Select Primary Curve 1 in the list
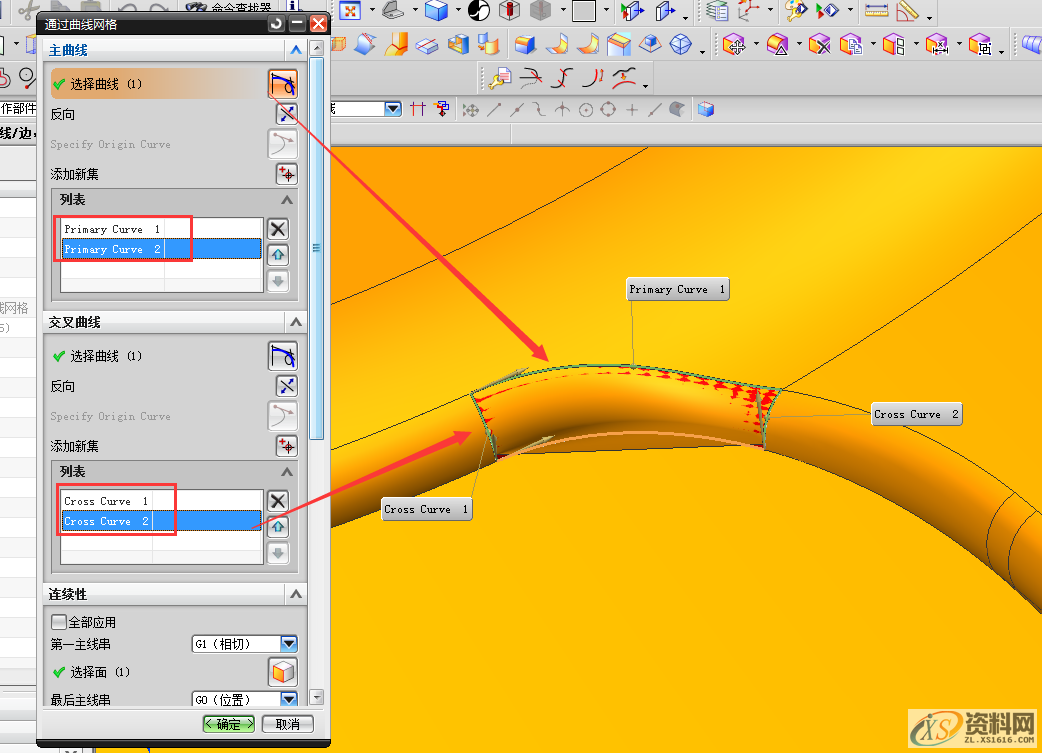 point(111,229)
